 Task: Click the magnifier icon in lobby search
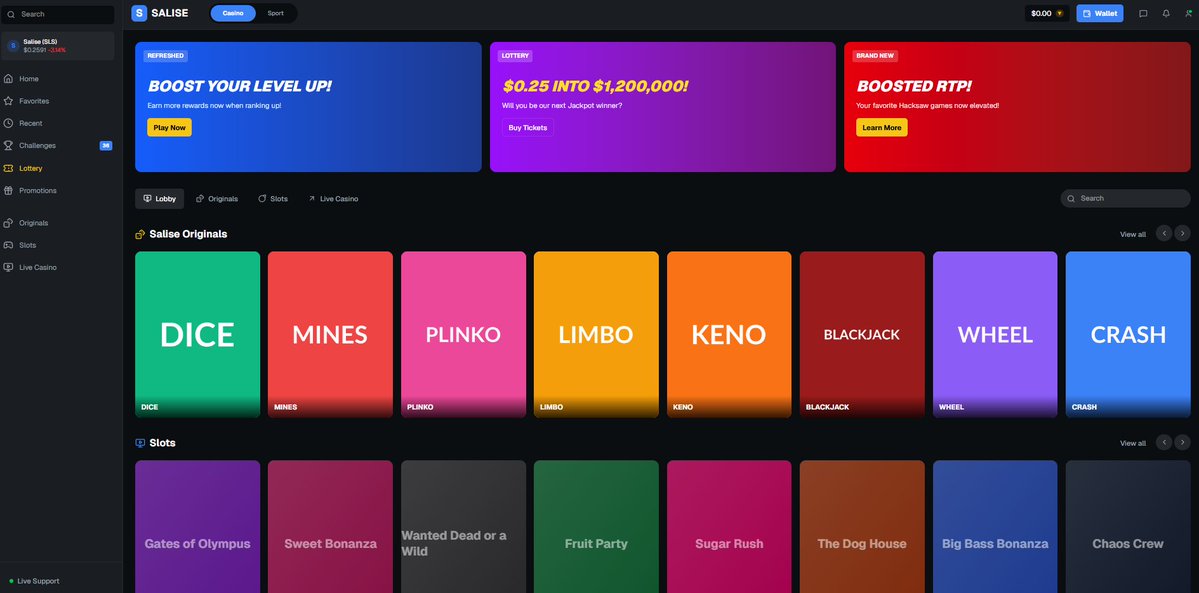point(1071,198)
